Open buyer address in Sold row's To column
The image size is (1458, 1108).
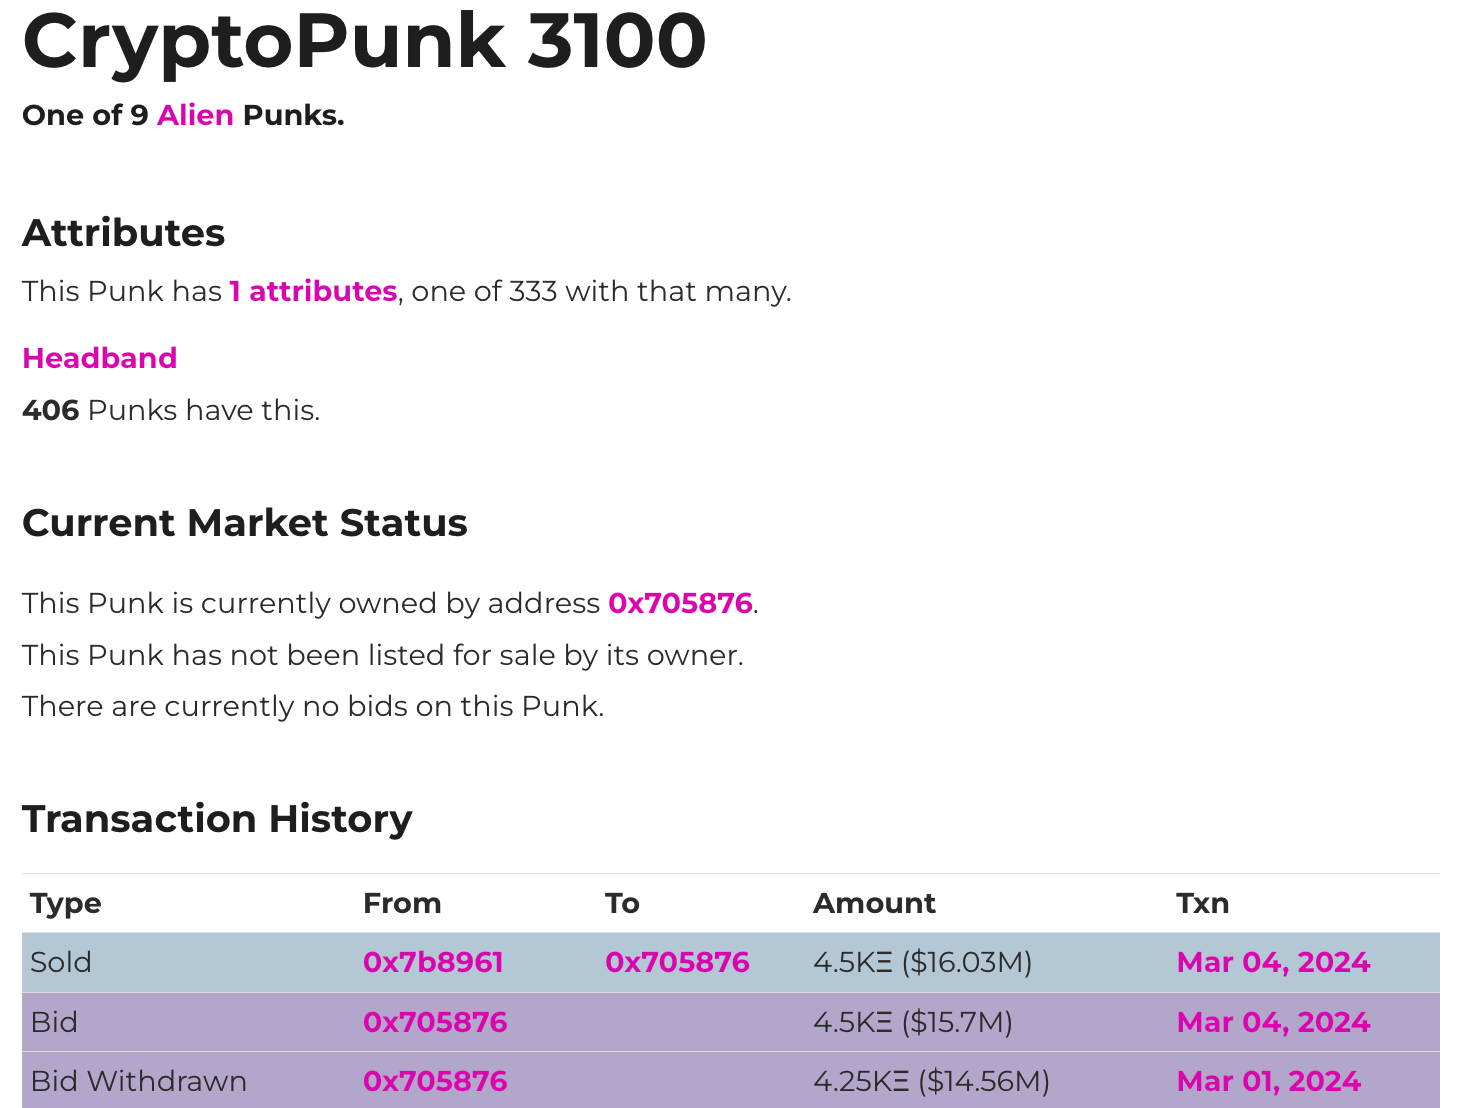click(677, 962)
